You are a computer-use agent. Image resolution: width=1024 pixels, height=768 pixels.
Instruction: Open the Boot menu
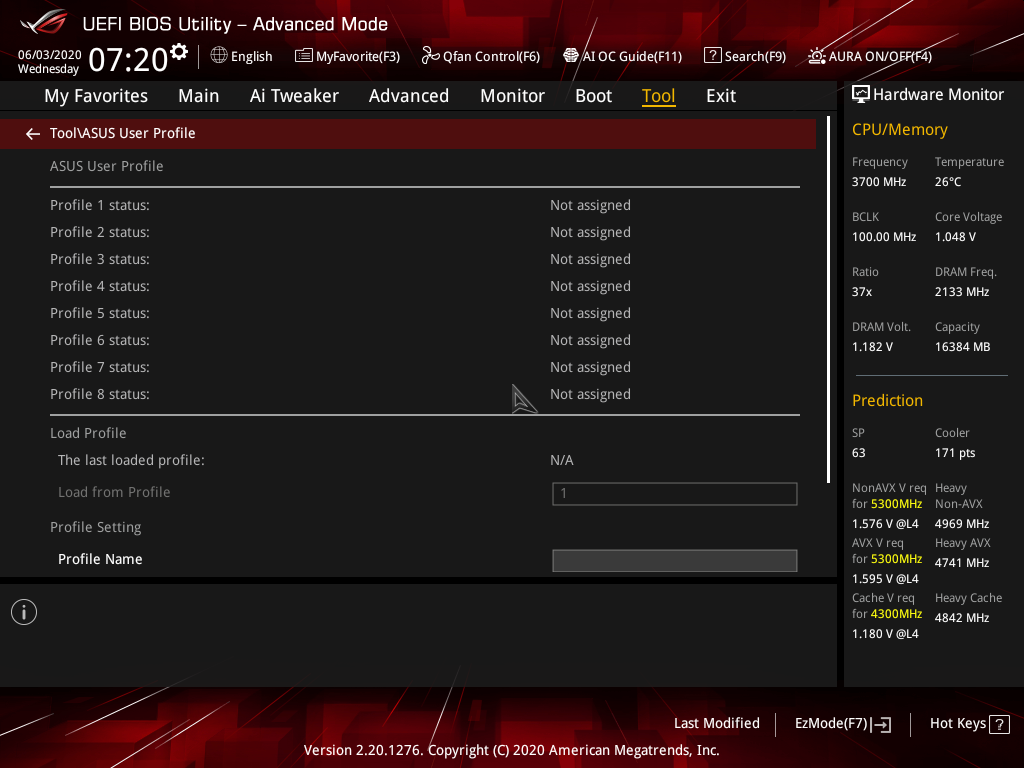593,95
